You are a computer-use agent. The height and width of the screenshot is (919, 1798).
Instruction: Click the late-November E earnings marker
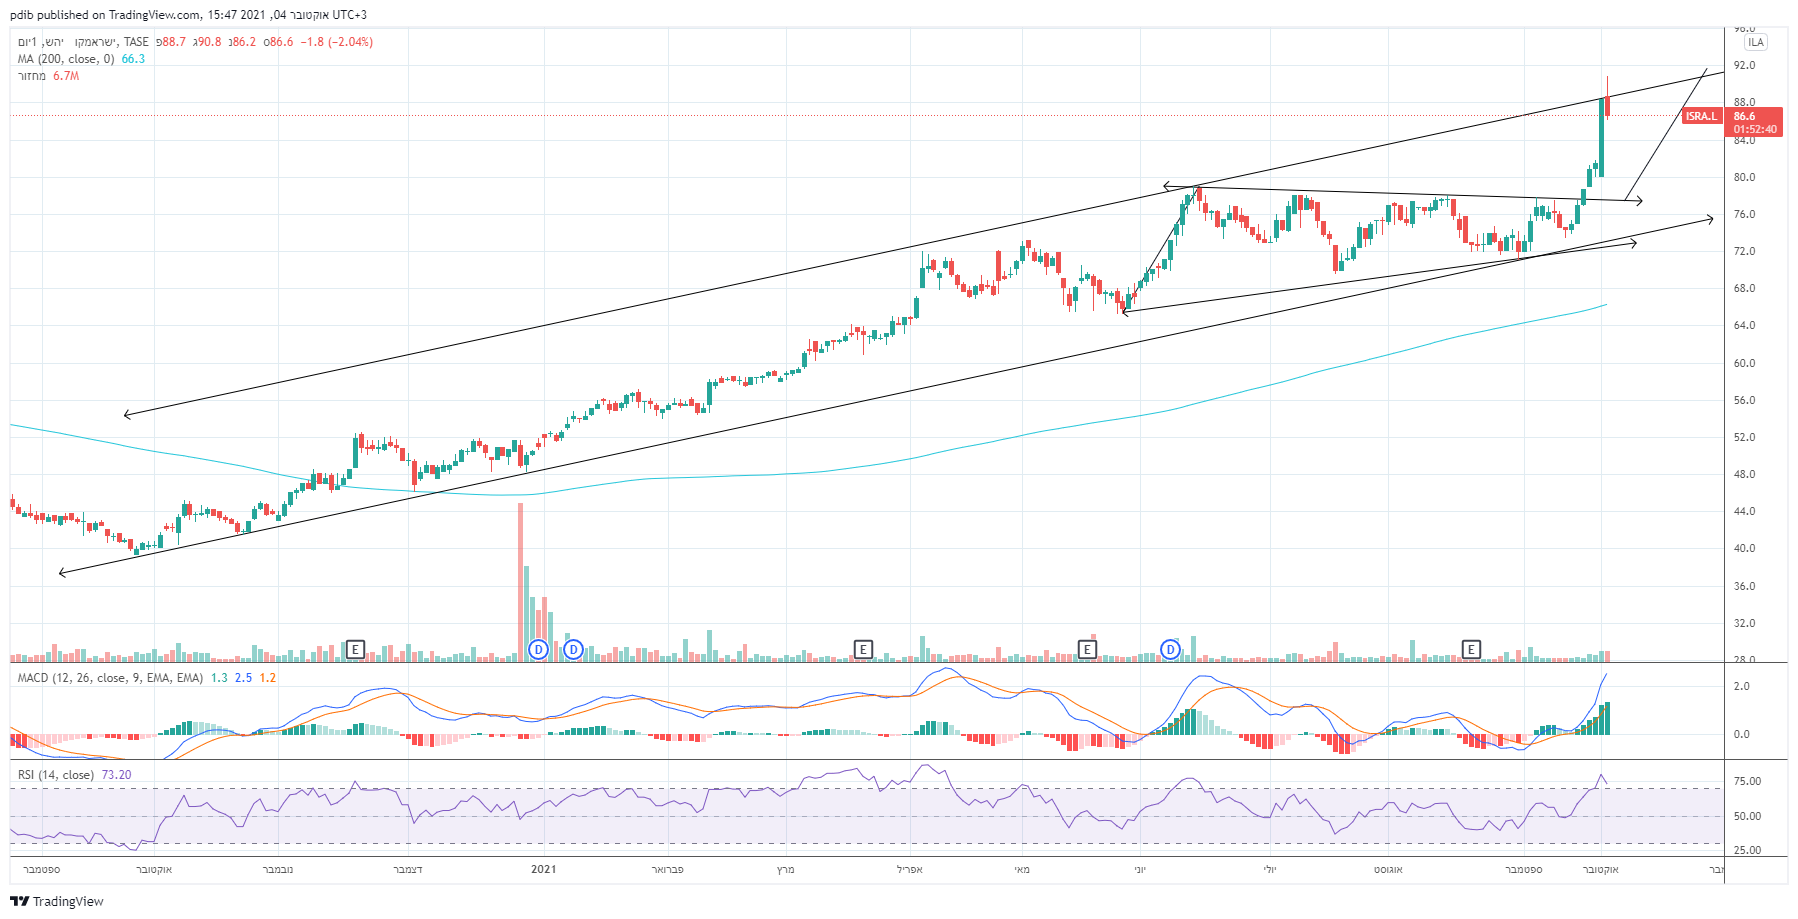(x=355, y=650)
